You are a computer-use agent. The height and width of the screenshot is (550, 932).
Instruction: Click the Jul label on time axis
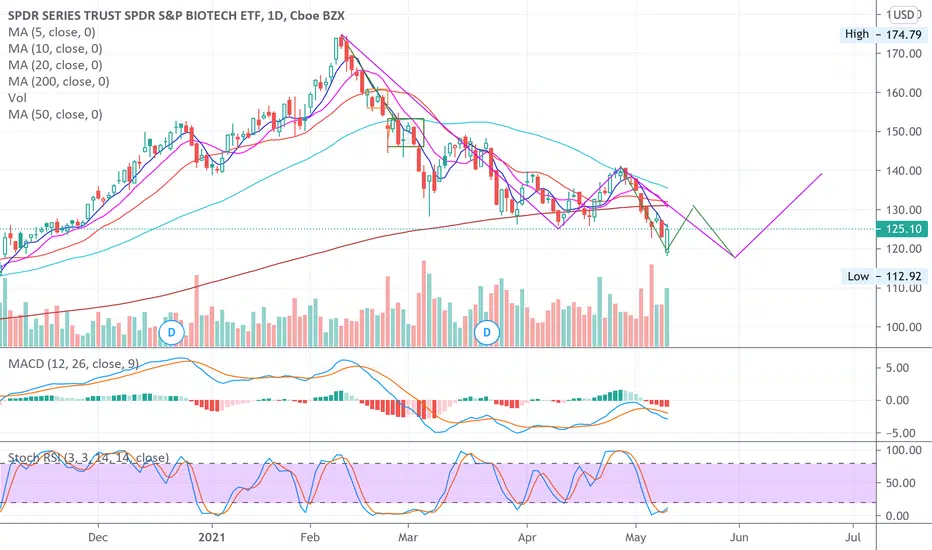click(853, 538)
